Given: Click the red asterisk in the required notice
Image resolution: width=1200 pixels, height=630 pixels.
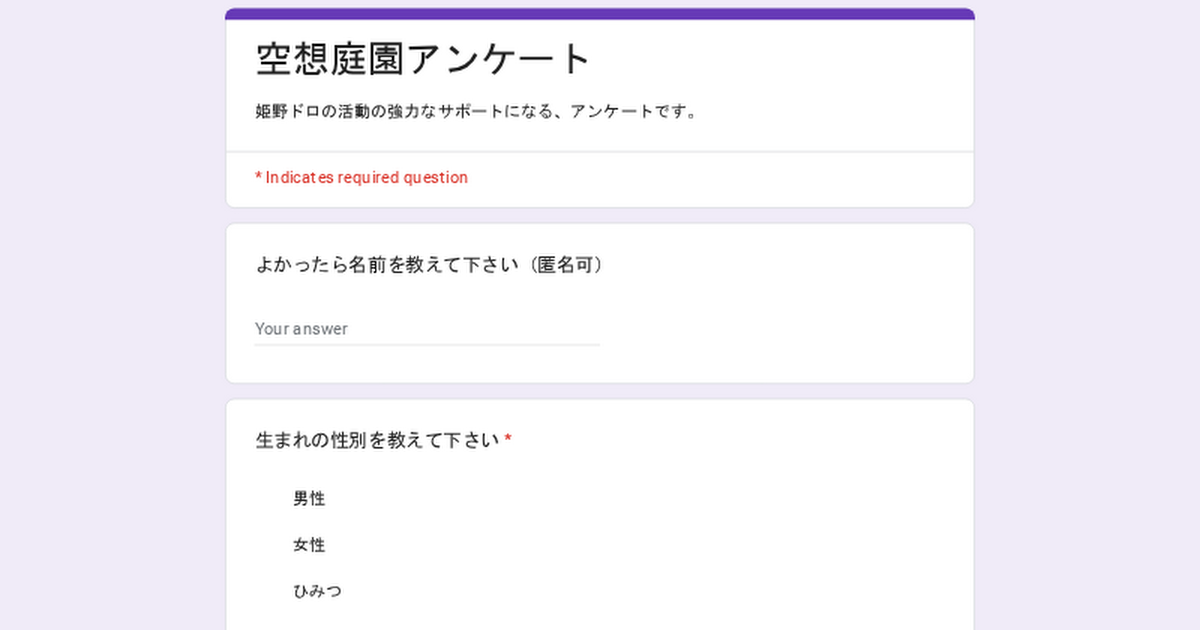Looking at the screenshot, I should click(x=258, y=177).
